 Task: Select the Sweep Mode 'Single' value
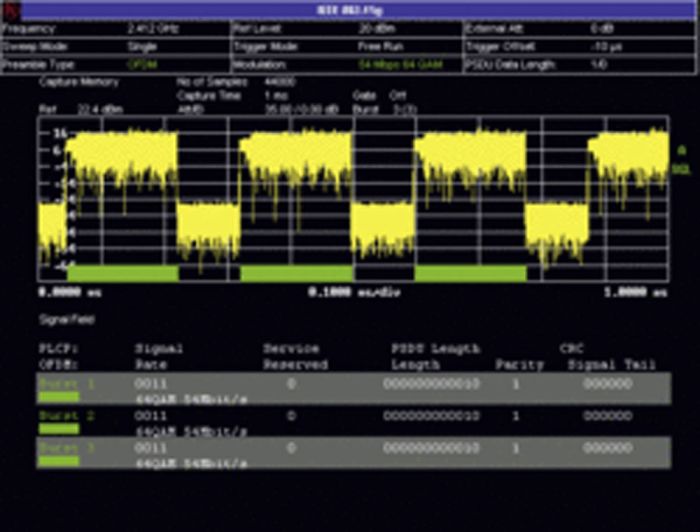142,47
